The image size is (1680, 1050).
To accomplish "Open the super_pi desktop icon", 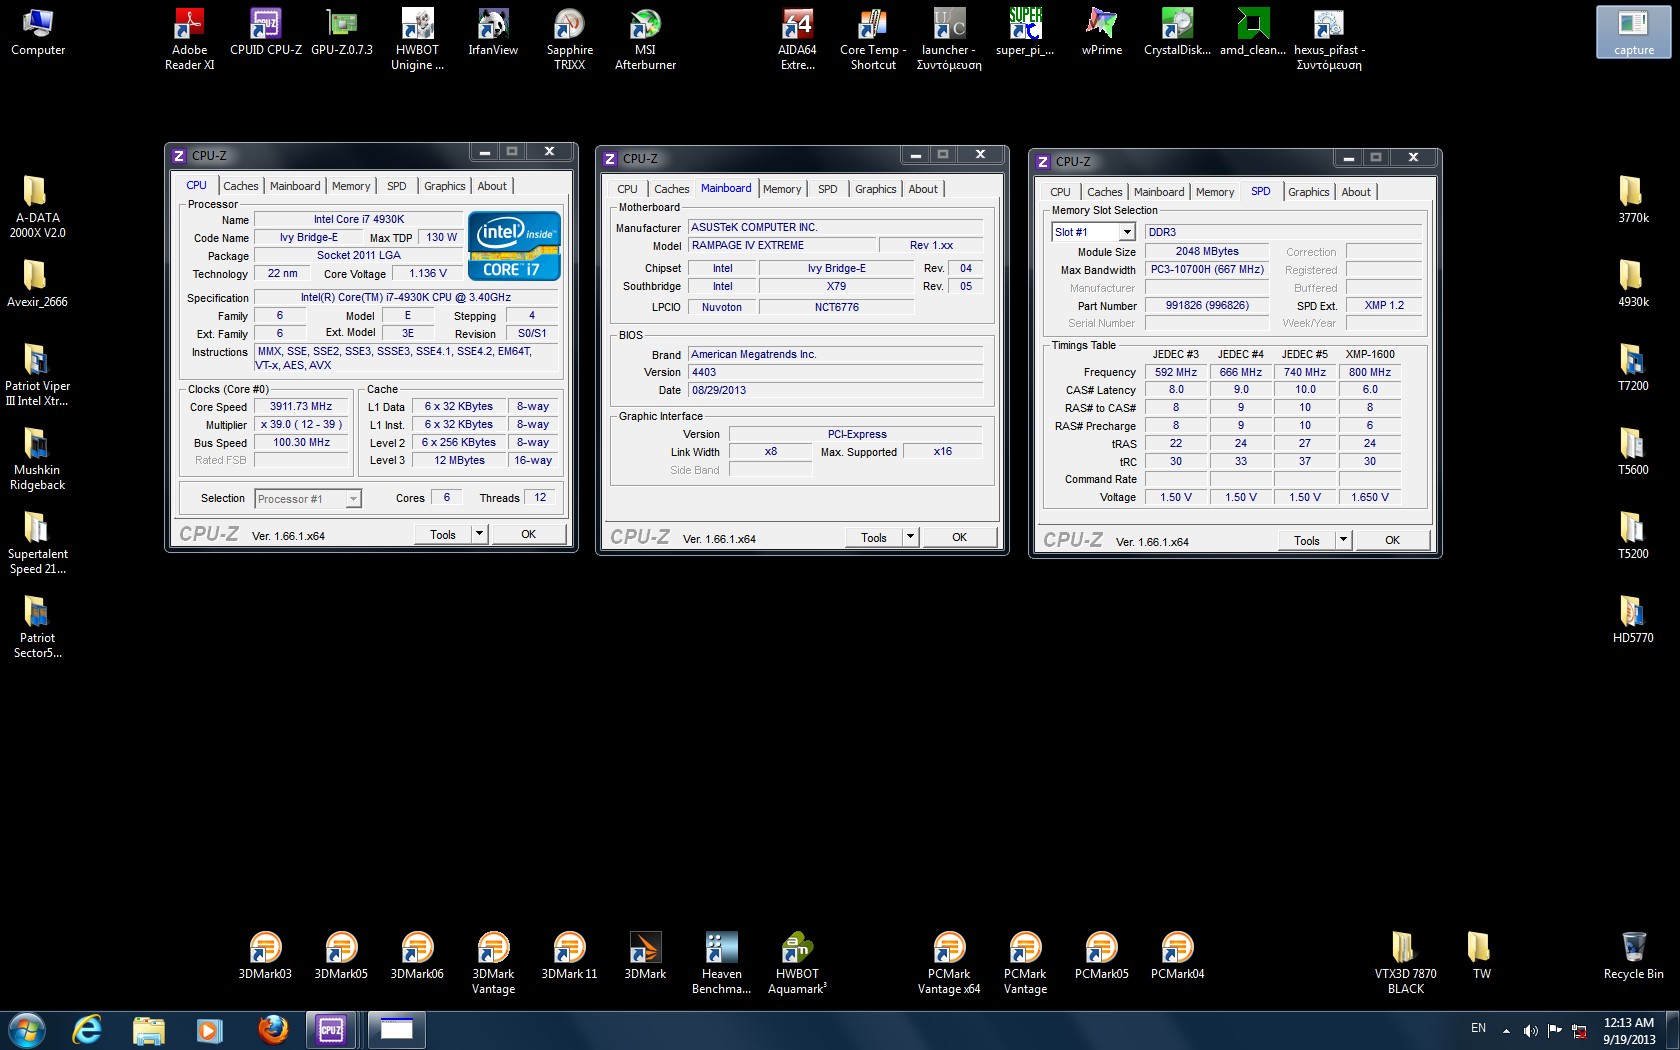I will tap(1025, 32).
